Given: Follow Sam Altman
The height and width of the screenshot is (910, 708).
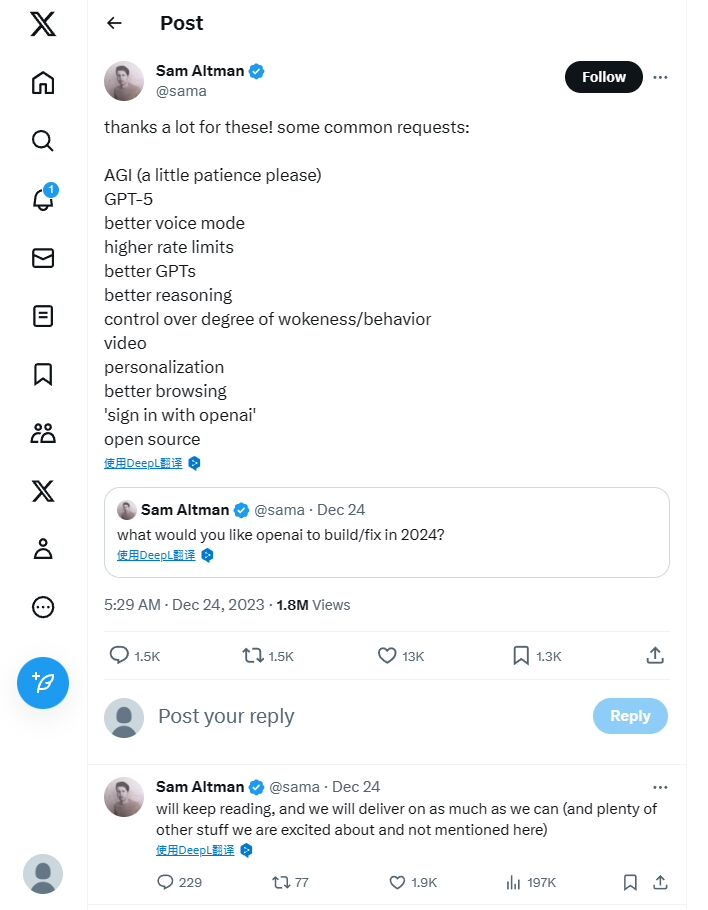Looking at the screenshot, I should pyautogui.click(x=603, y=77).
